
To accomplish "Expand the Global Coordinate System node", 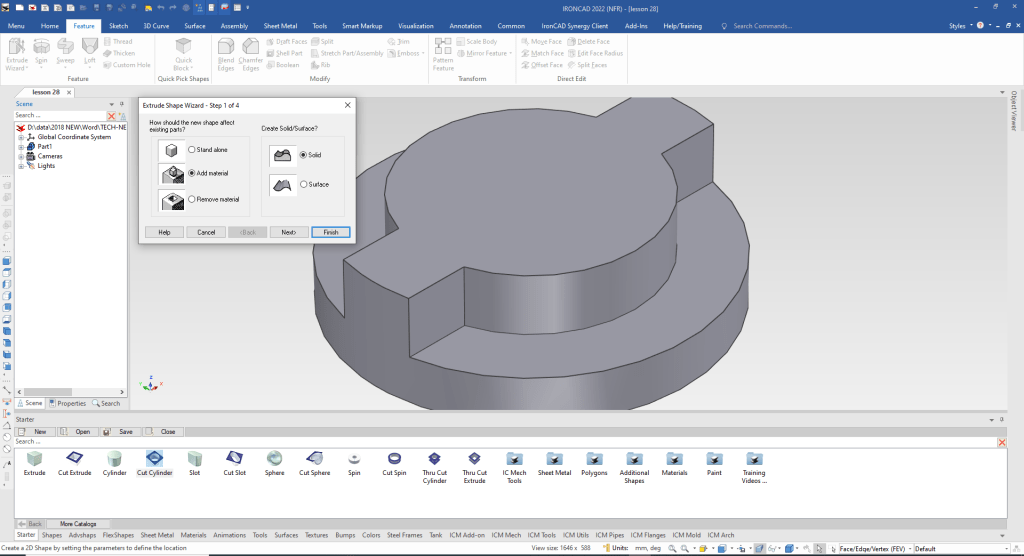I will click(x=20, y=137).
